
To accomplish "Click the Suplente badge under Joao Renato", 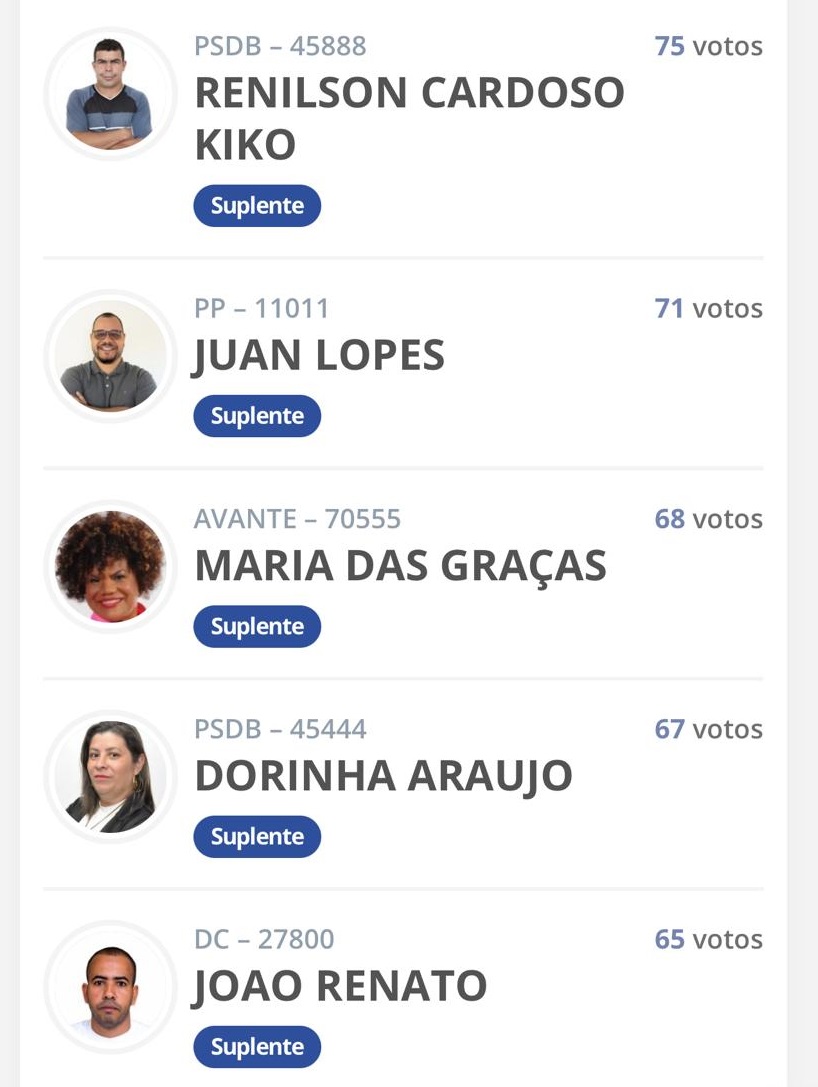I will (257, 1046).
